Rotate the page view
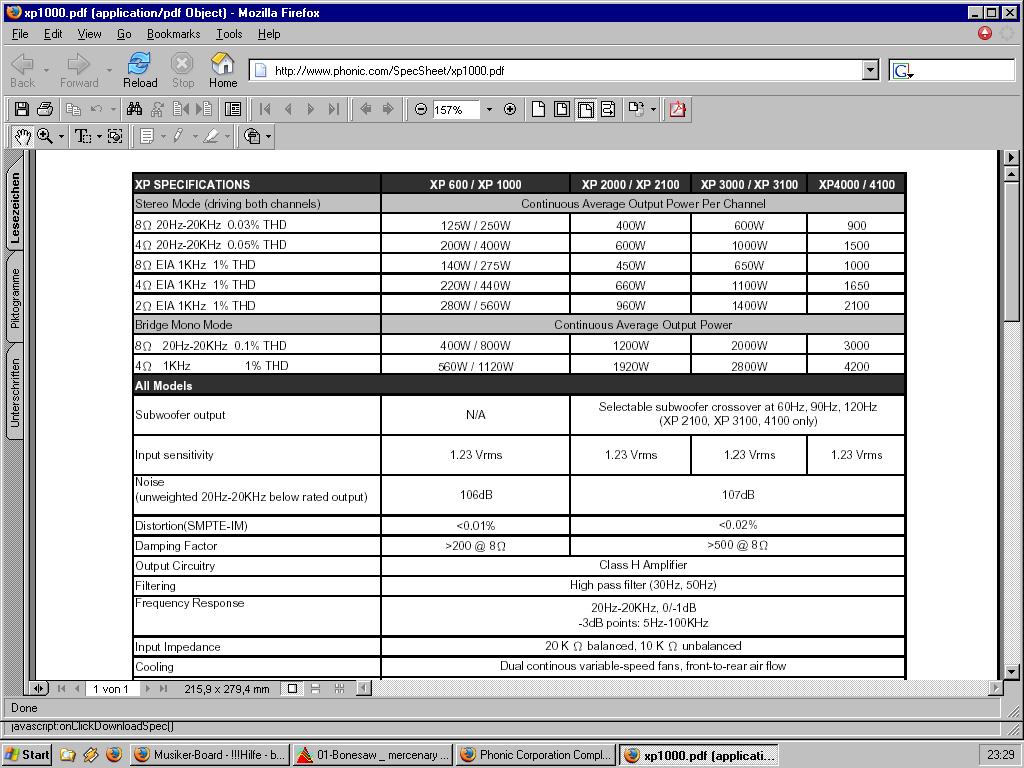This screenshot has height=768, width=1024. 635,109
